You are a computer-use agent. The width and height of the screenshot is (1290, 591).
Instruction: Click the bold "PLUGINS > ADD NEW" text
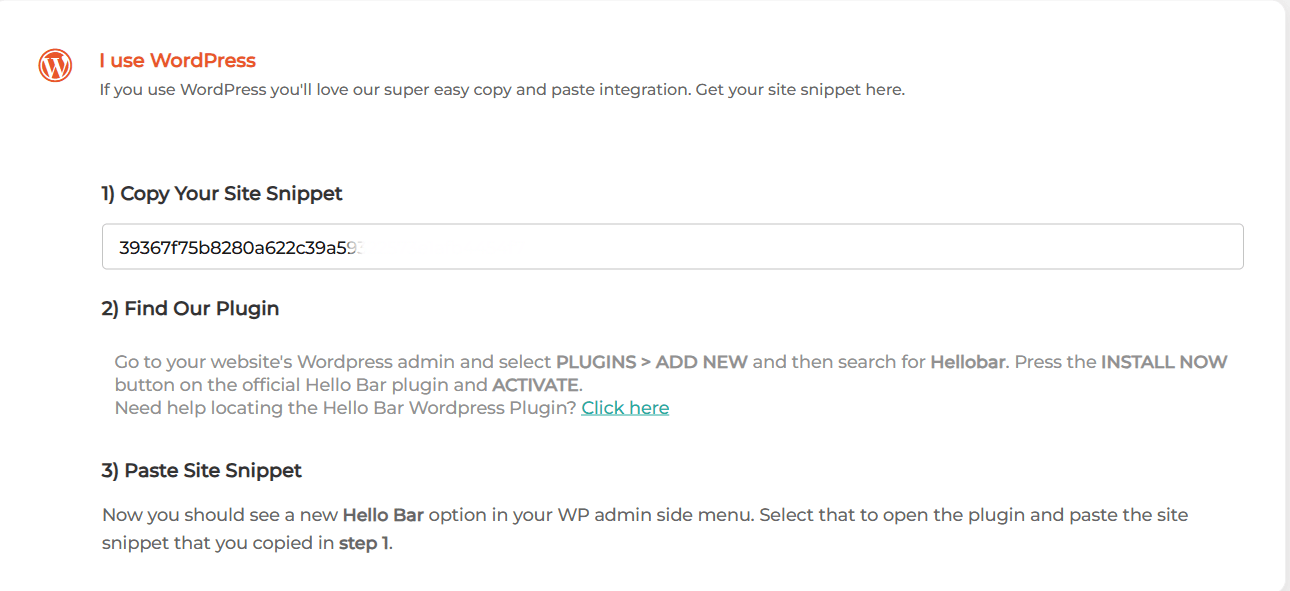coord(652,362)
